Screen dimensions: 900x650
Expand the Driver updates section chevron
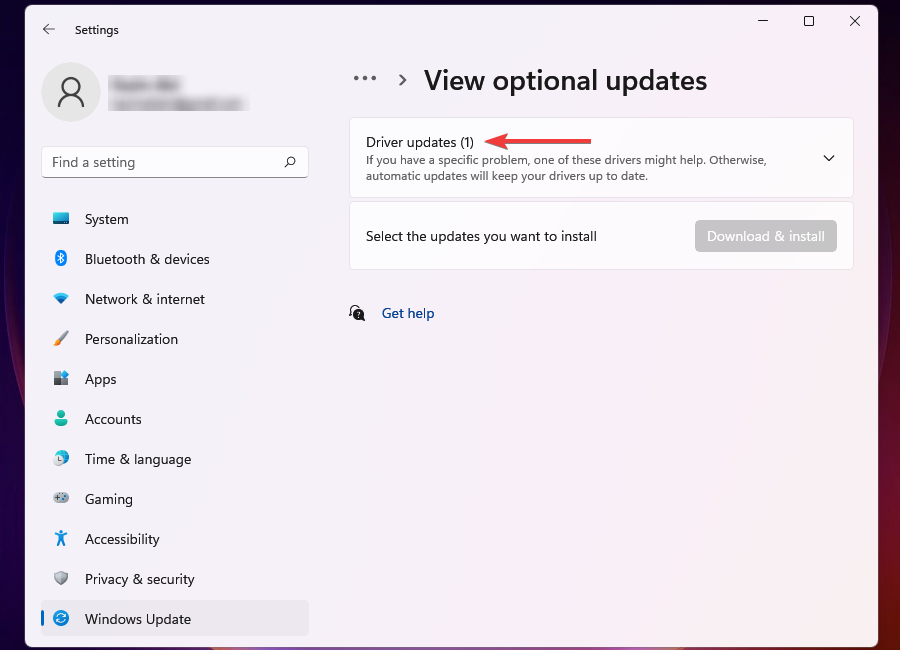coord(828,158)
